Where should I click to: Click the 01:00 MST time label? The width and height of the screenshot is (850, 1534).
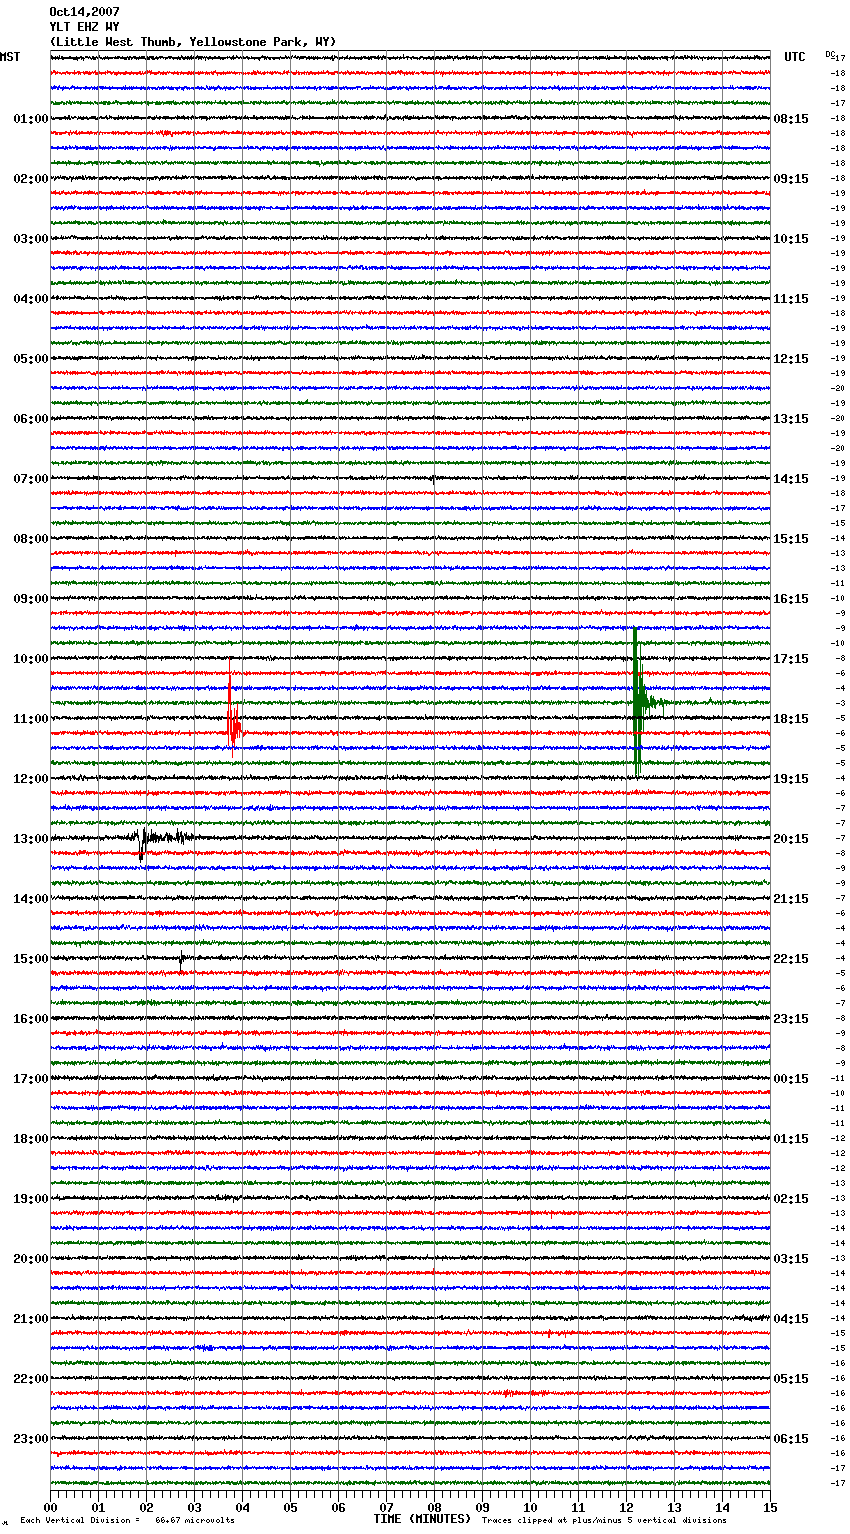31,119
